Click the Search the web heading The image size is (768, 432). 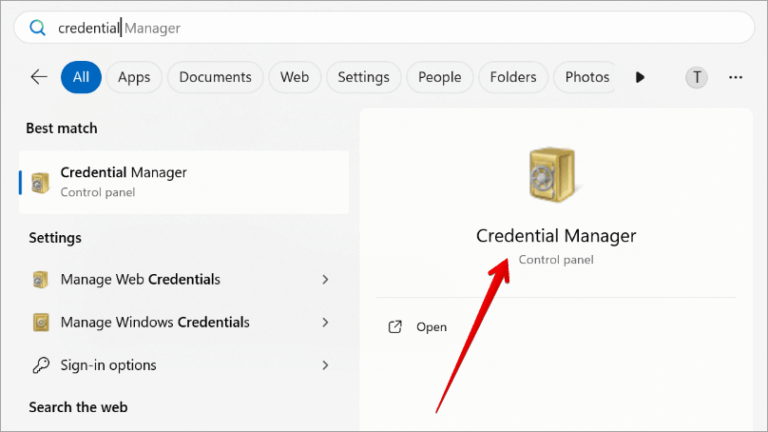pos(78,407)
